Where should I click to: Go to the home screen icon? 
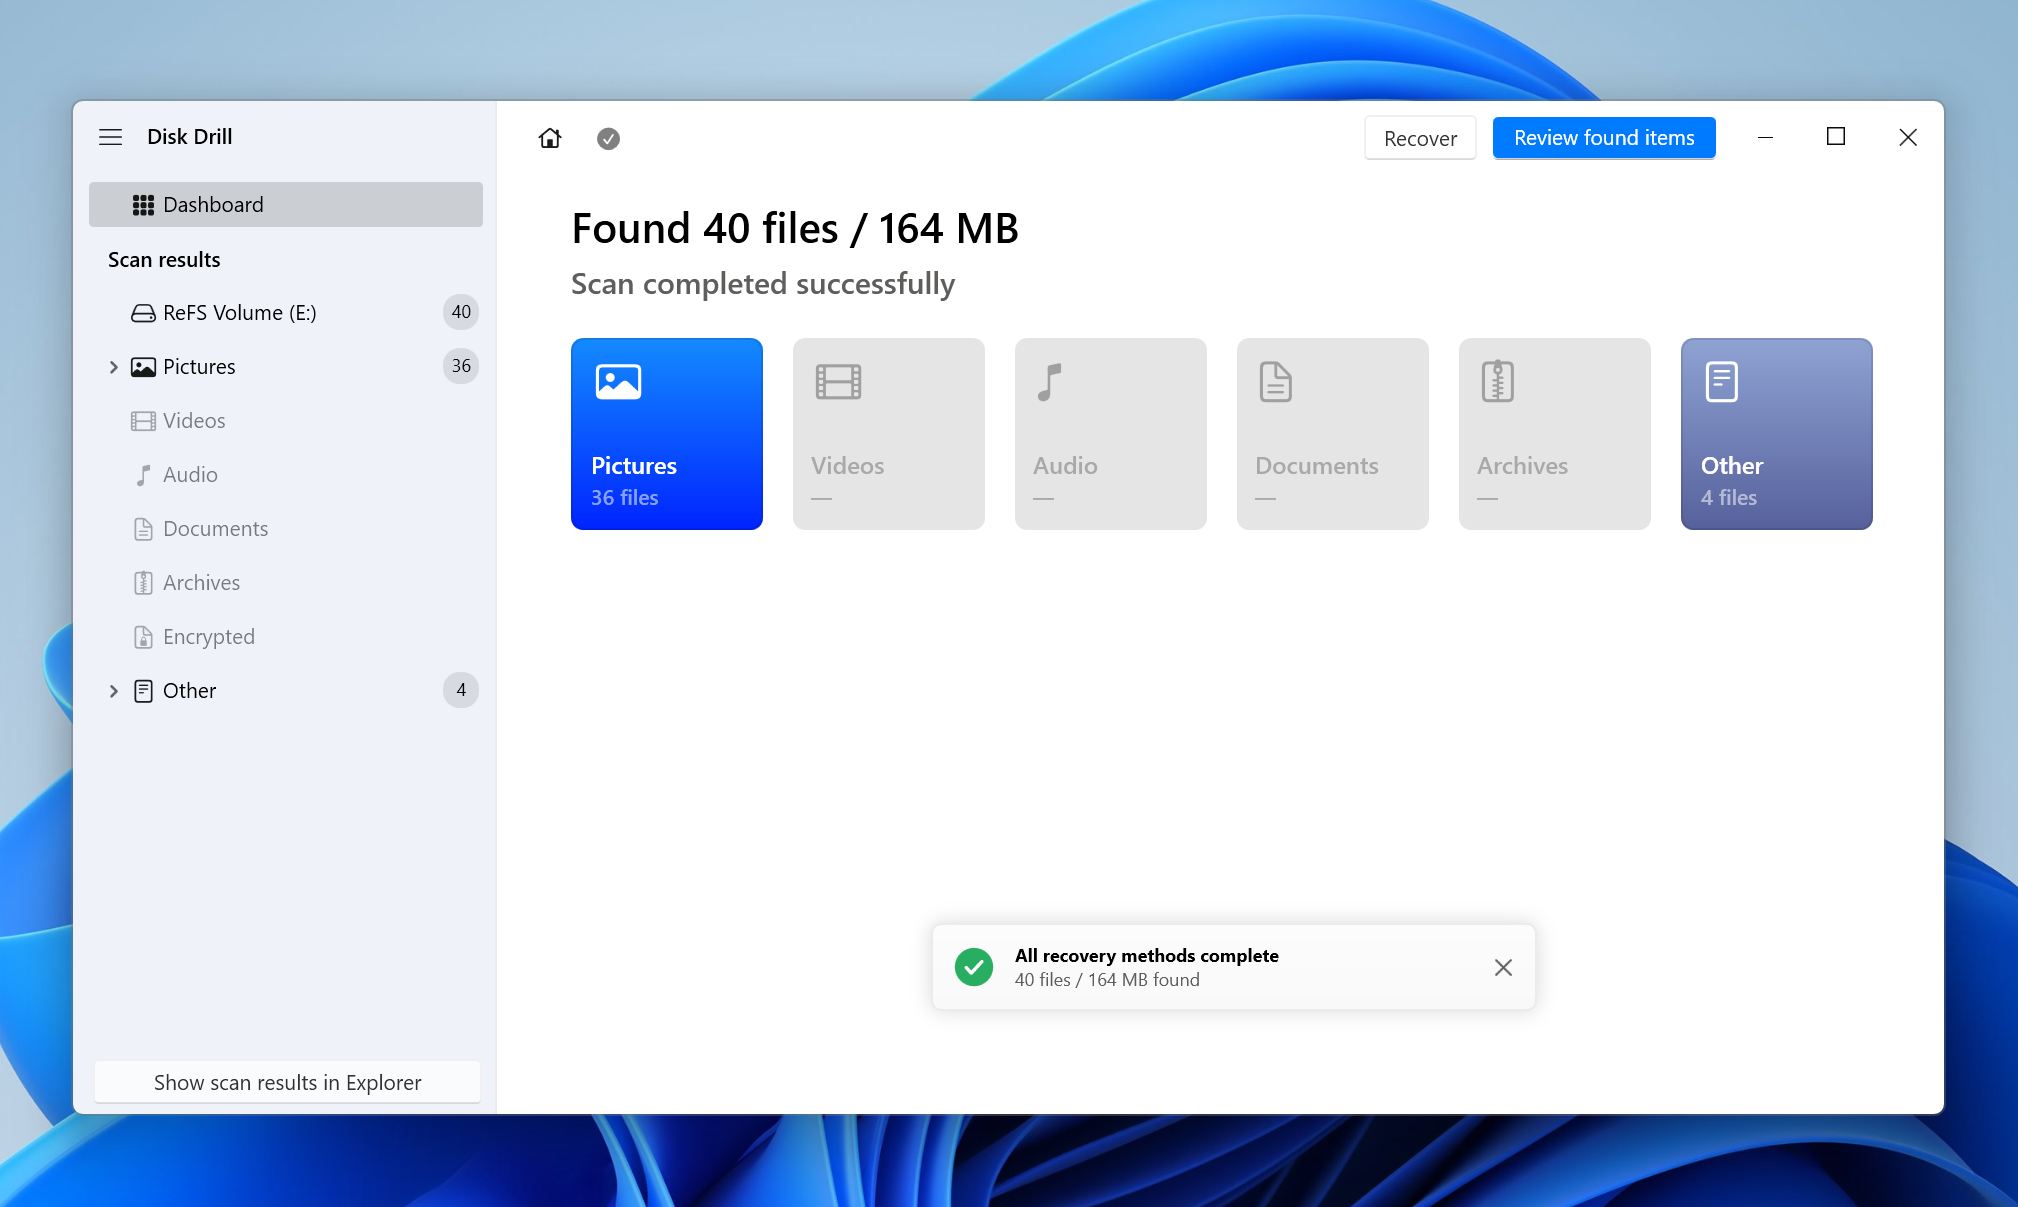coord(550,138)
